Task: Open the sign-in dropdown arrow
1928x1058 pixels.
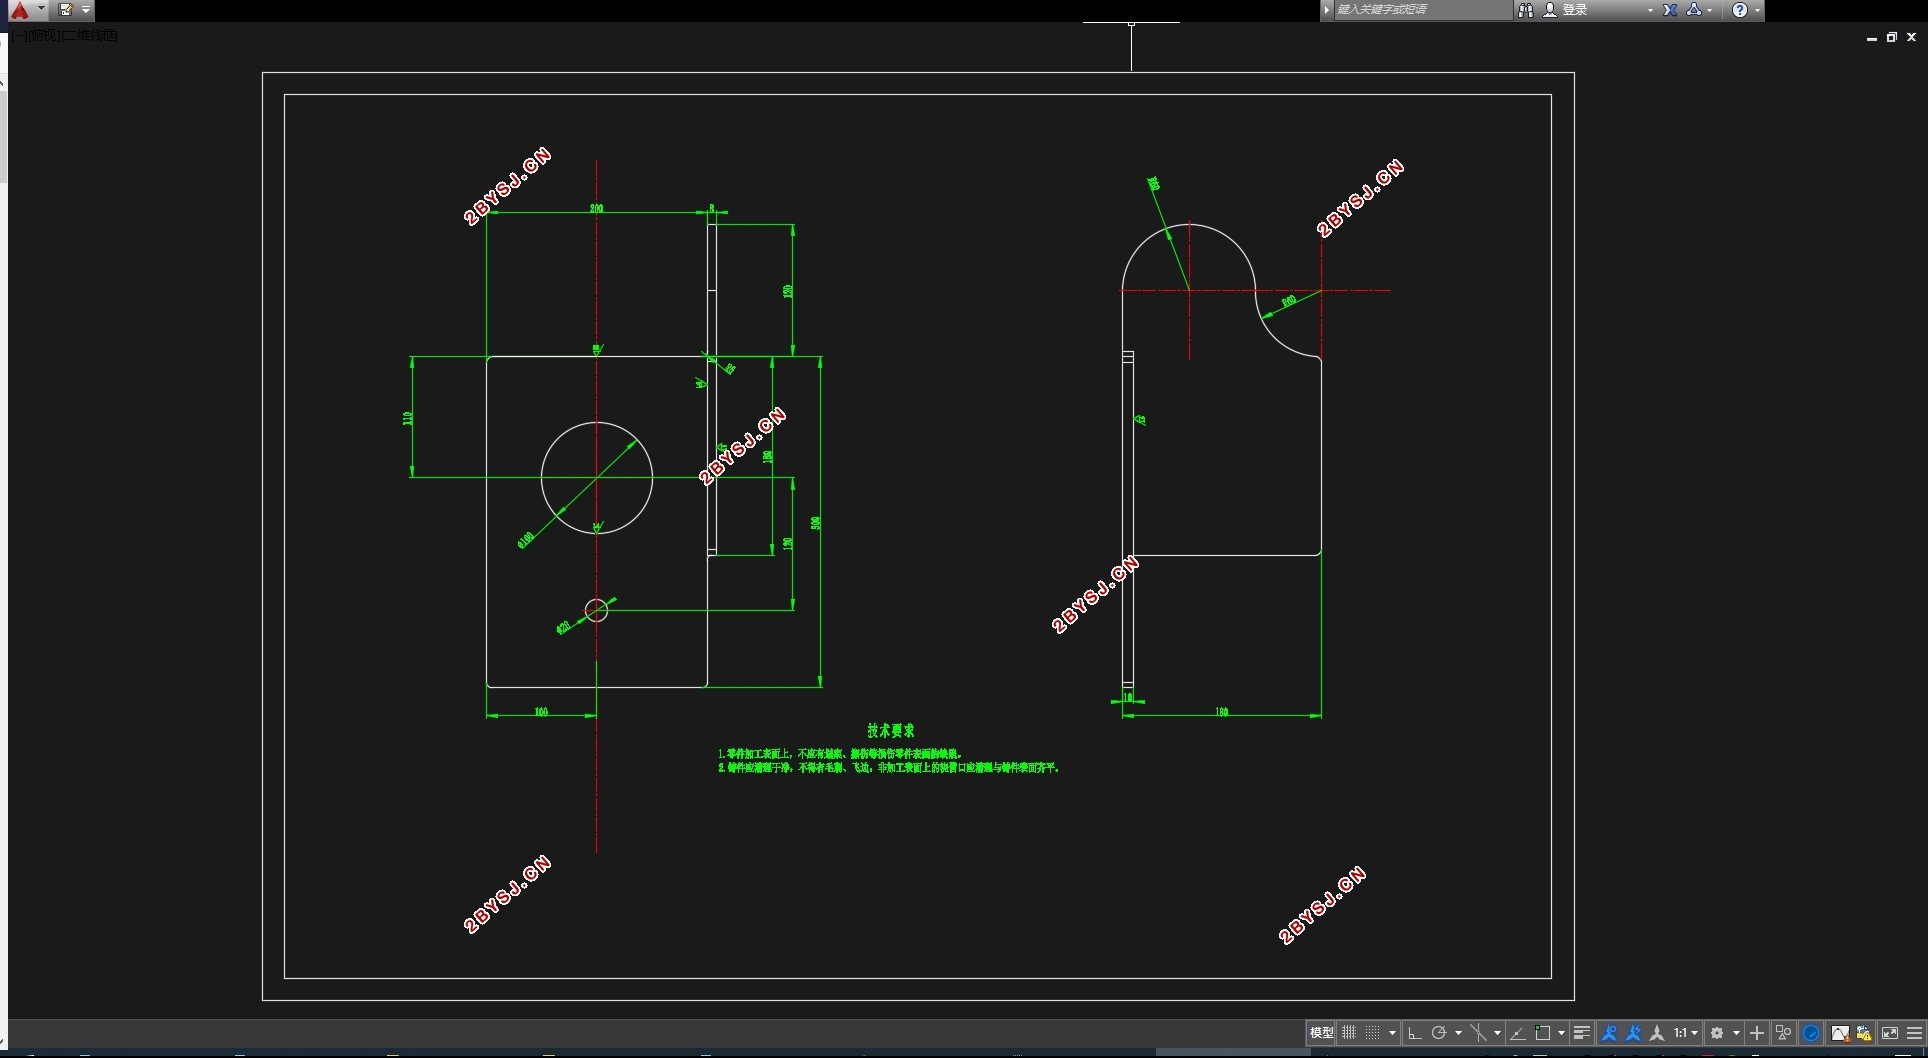Action: coord(1650,10)
